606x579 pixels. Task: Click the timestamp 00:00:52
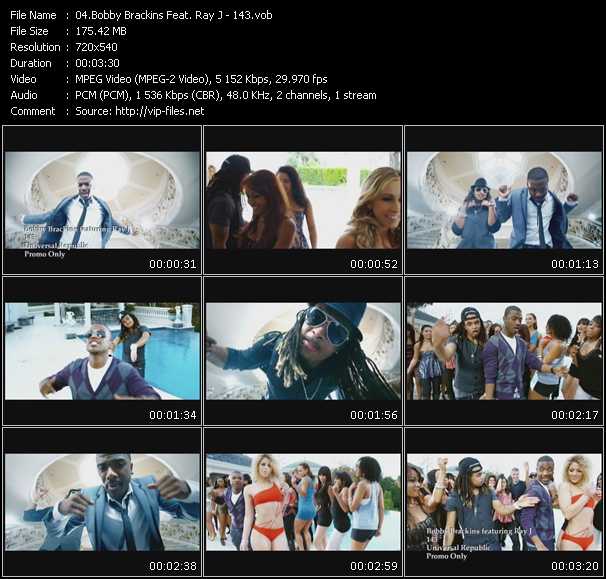click(374, 264)
